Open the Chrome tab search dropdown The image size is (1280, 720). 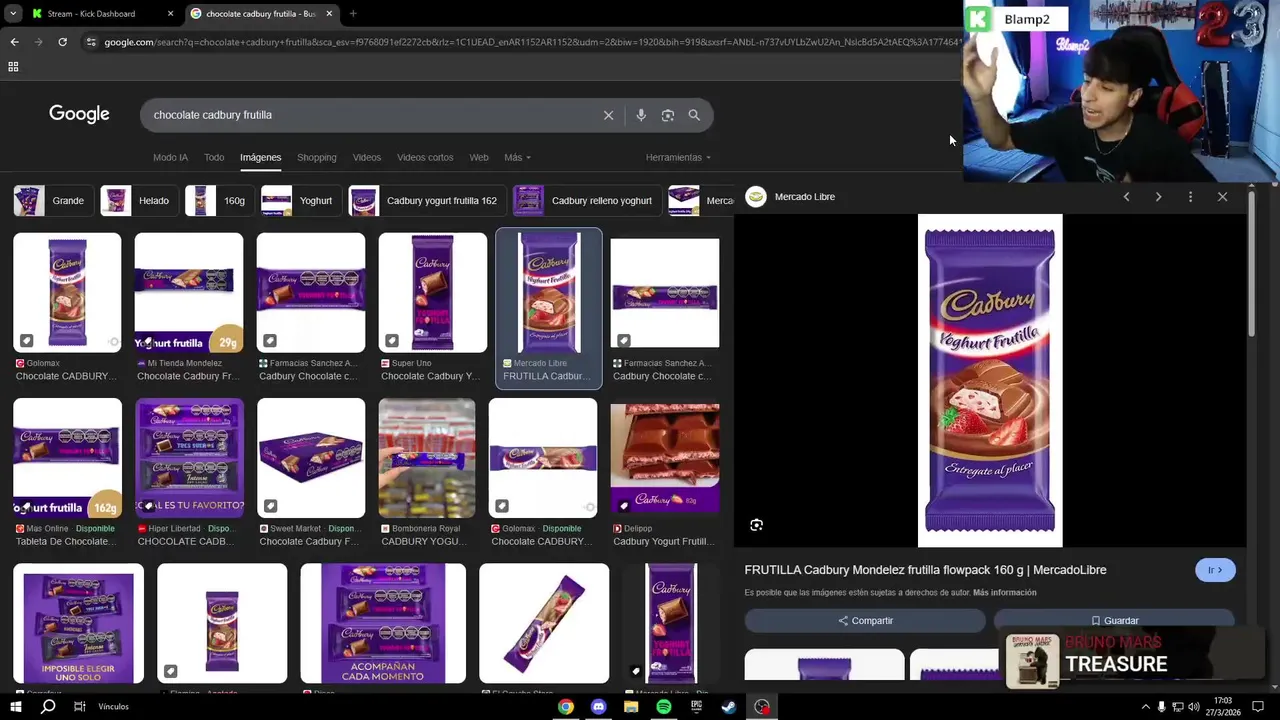point(12,14)
